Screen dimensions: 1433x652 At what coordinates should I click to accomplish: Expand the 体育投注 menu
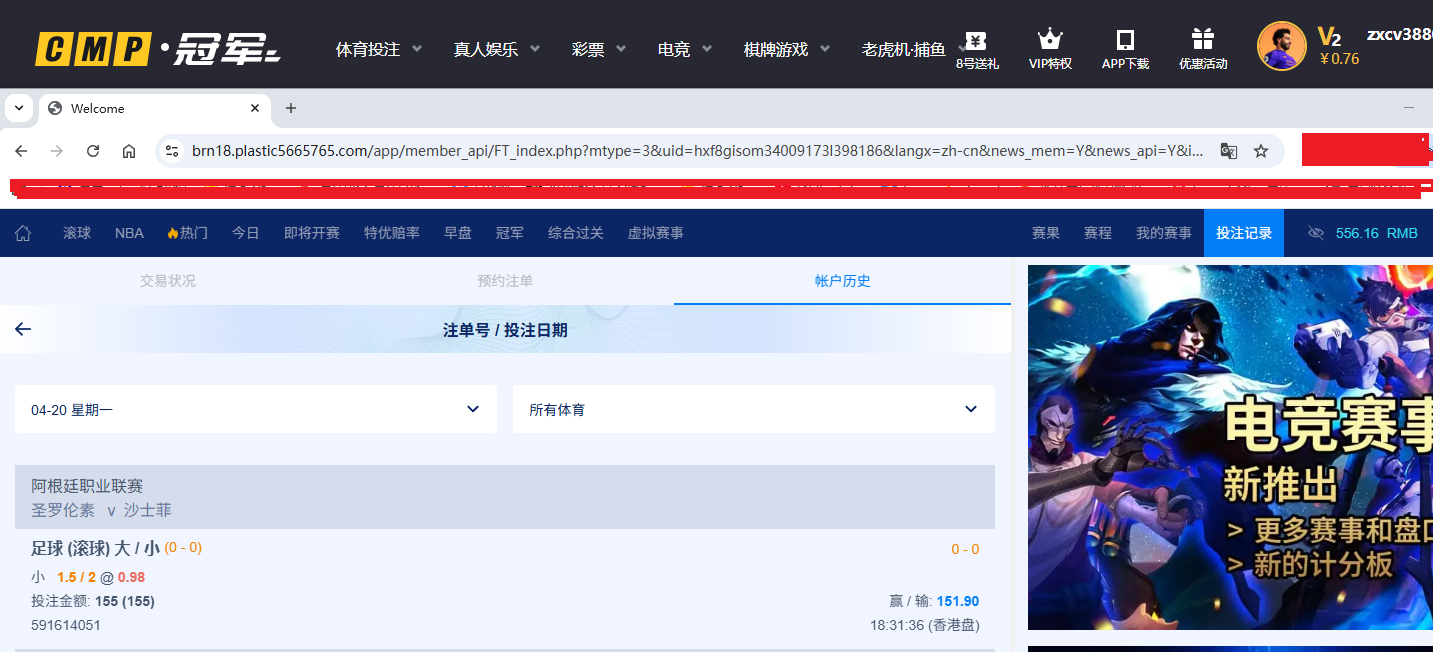[379, 49]
